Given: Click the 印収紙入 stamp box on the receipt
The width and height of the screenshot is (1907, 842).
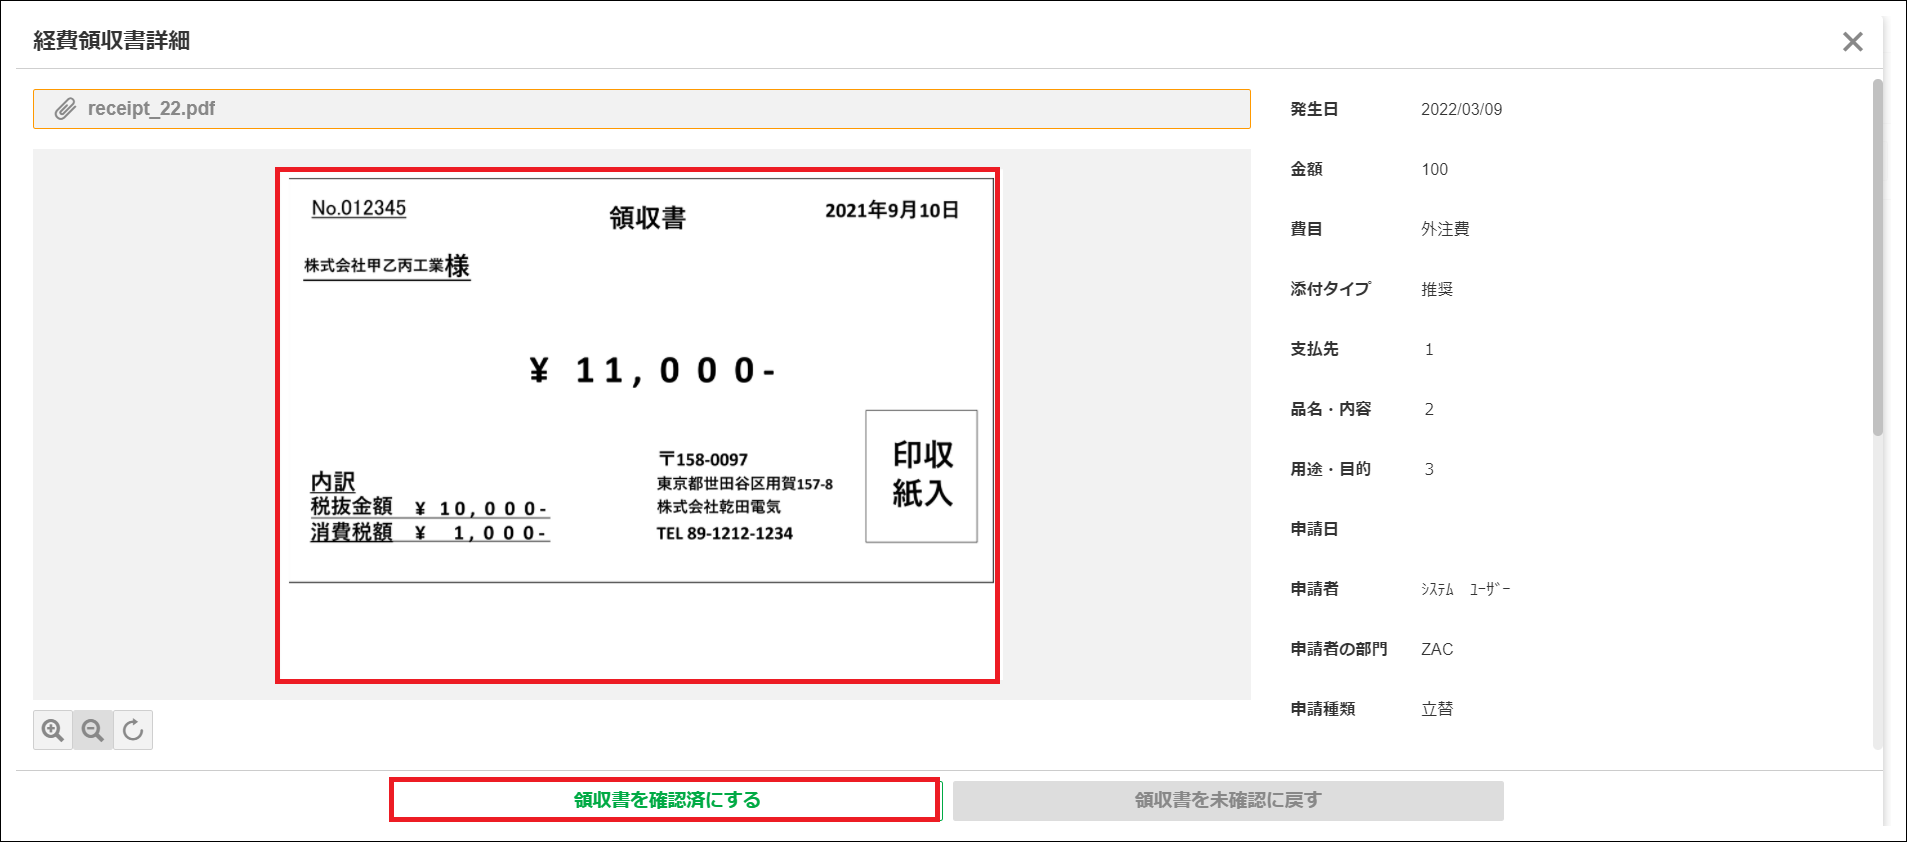Looking at the screenshot, I should [921, 476].
